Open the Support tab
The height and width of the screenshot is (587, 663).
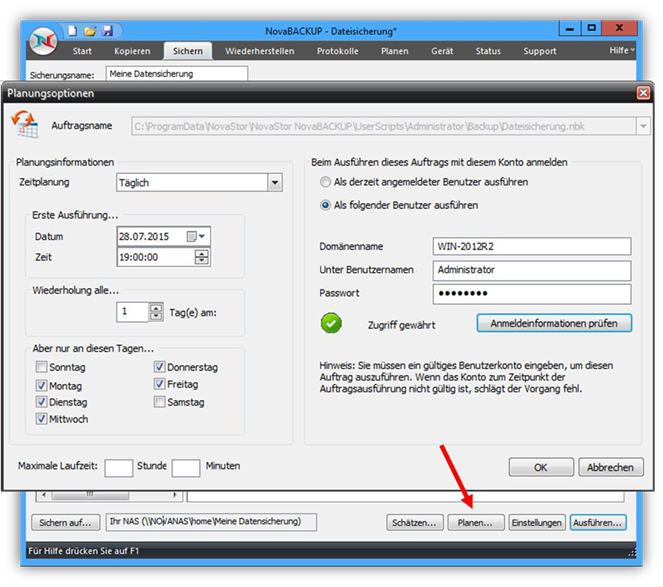(540, 51)
